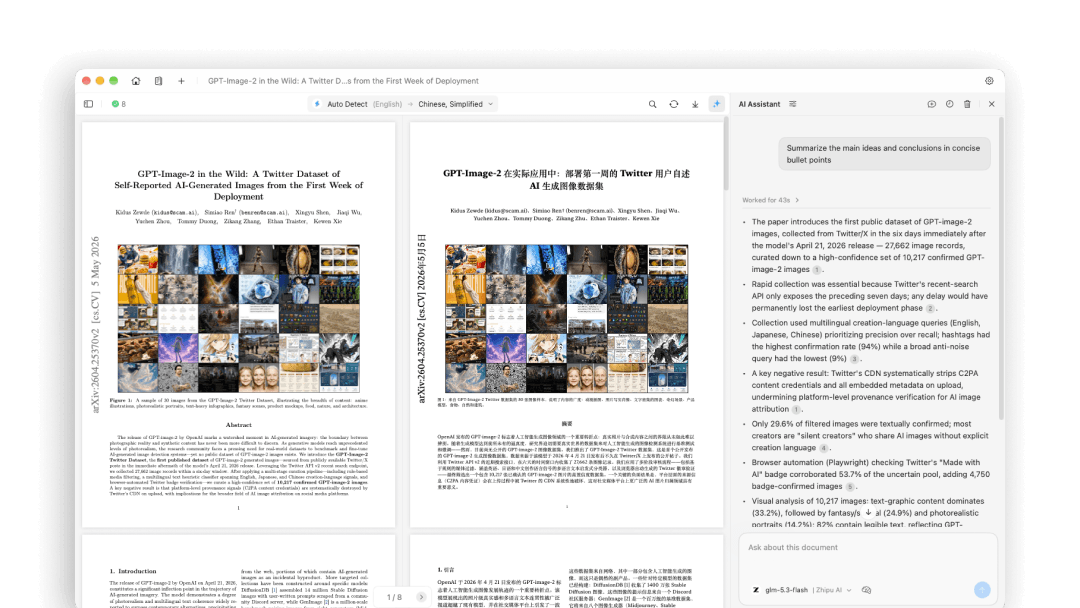Click the document view vertical scrollbar
The width and height of the screenshot is (1080, 608).
coord(725,155)
